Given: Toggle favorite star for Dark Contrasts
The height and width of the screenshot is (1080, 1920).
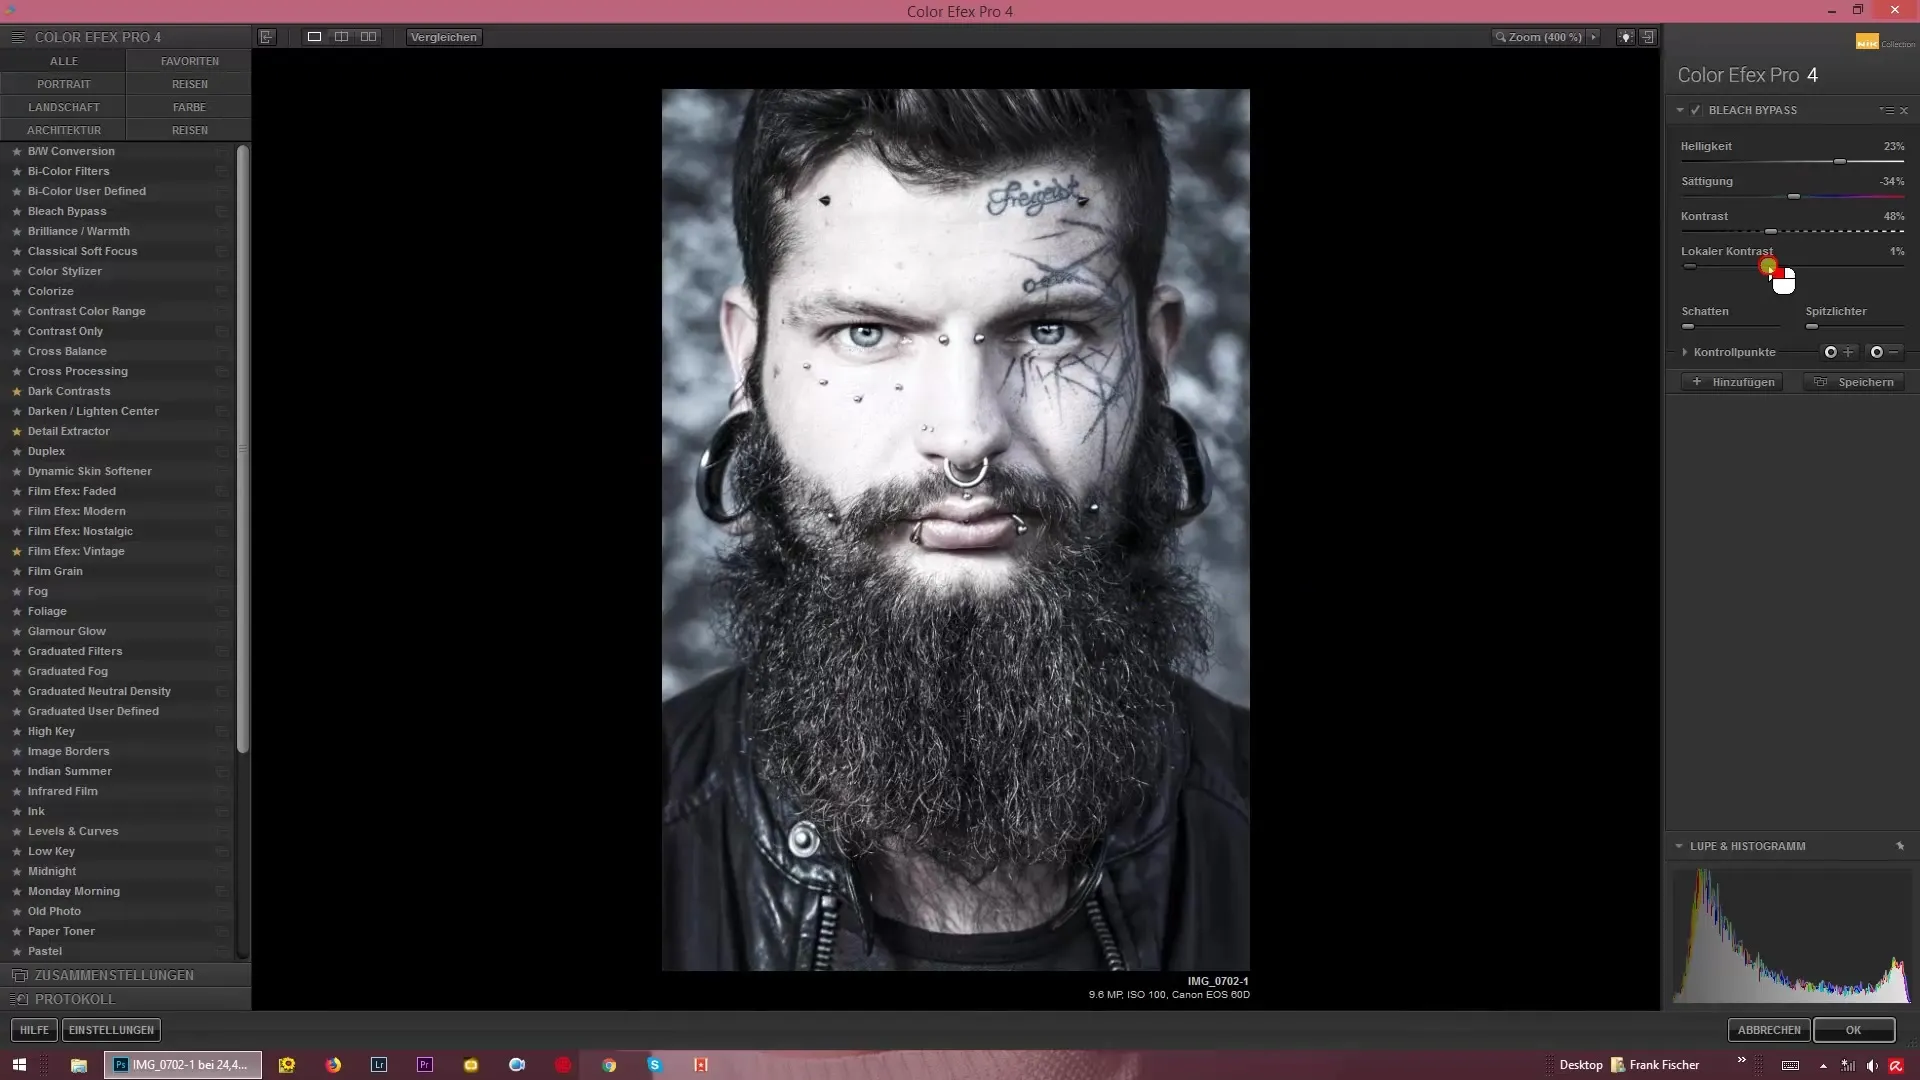Looking at the screenshot, I should pos(17,391).
